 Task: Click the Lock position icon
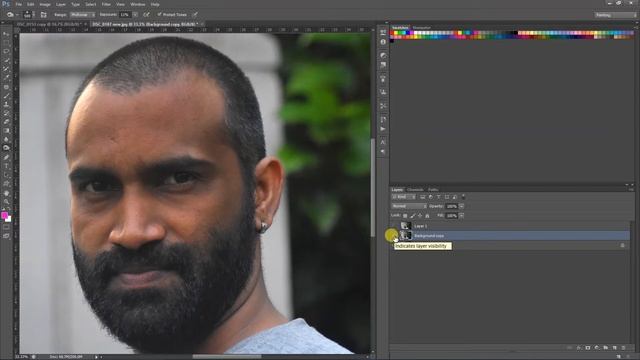[x=420, y=216]
